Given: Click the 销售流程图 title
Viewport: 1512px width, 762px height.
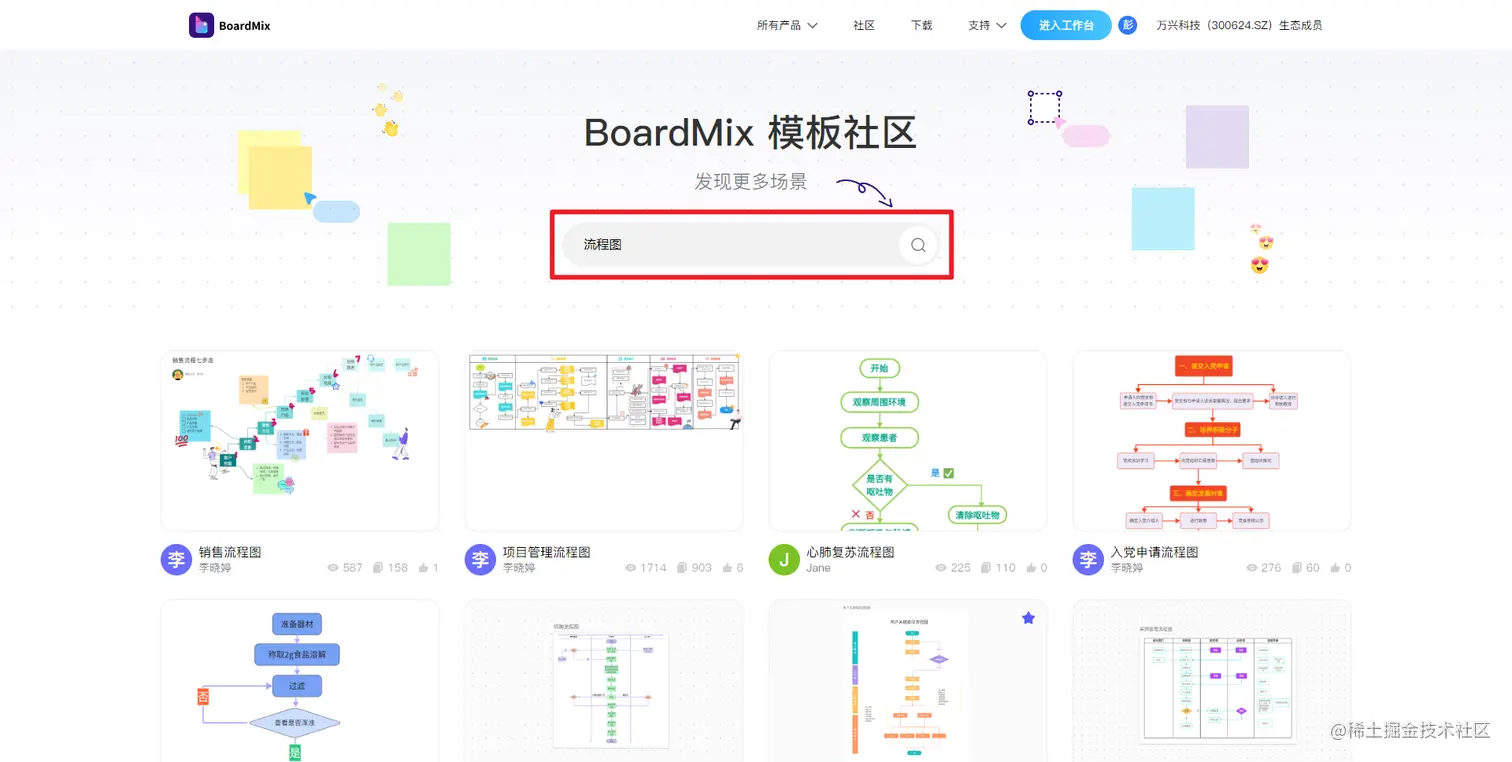Looking at the screenshot, I should [230, 552].
